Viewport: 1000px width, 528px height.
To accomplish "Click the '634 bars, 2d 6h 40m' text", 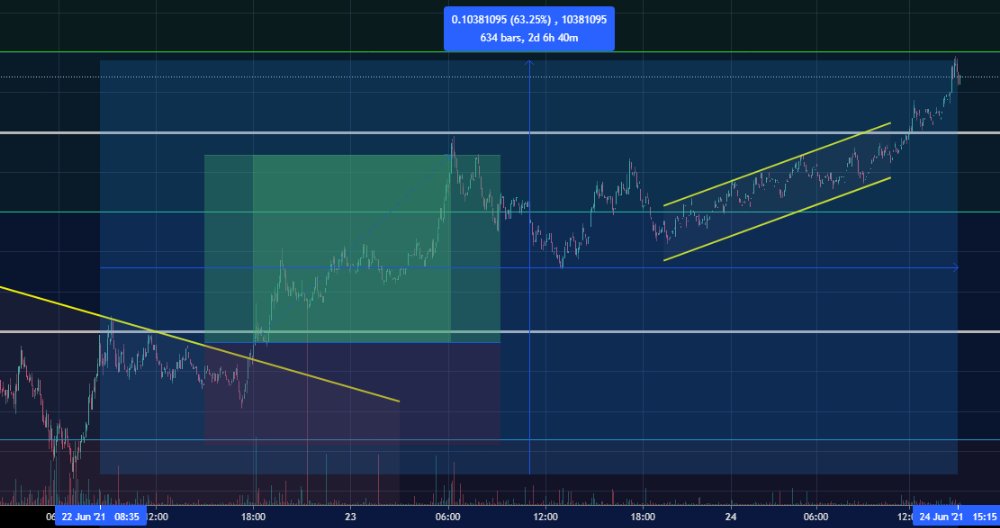I will point(529,38).
